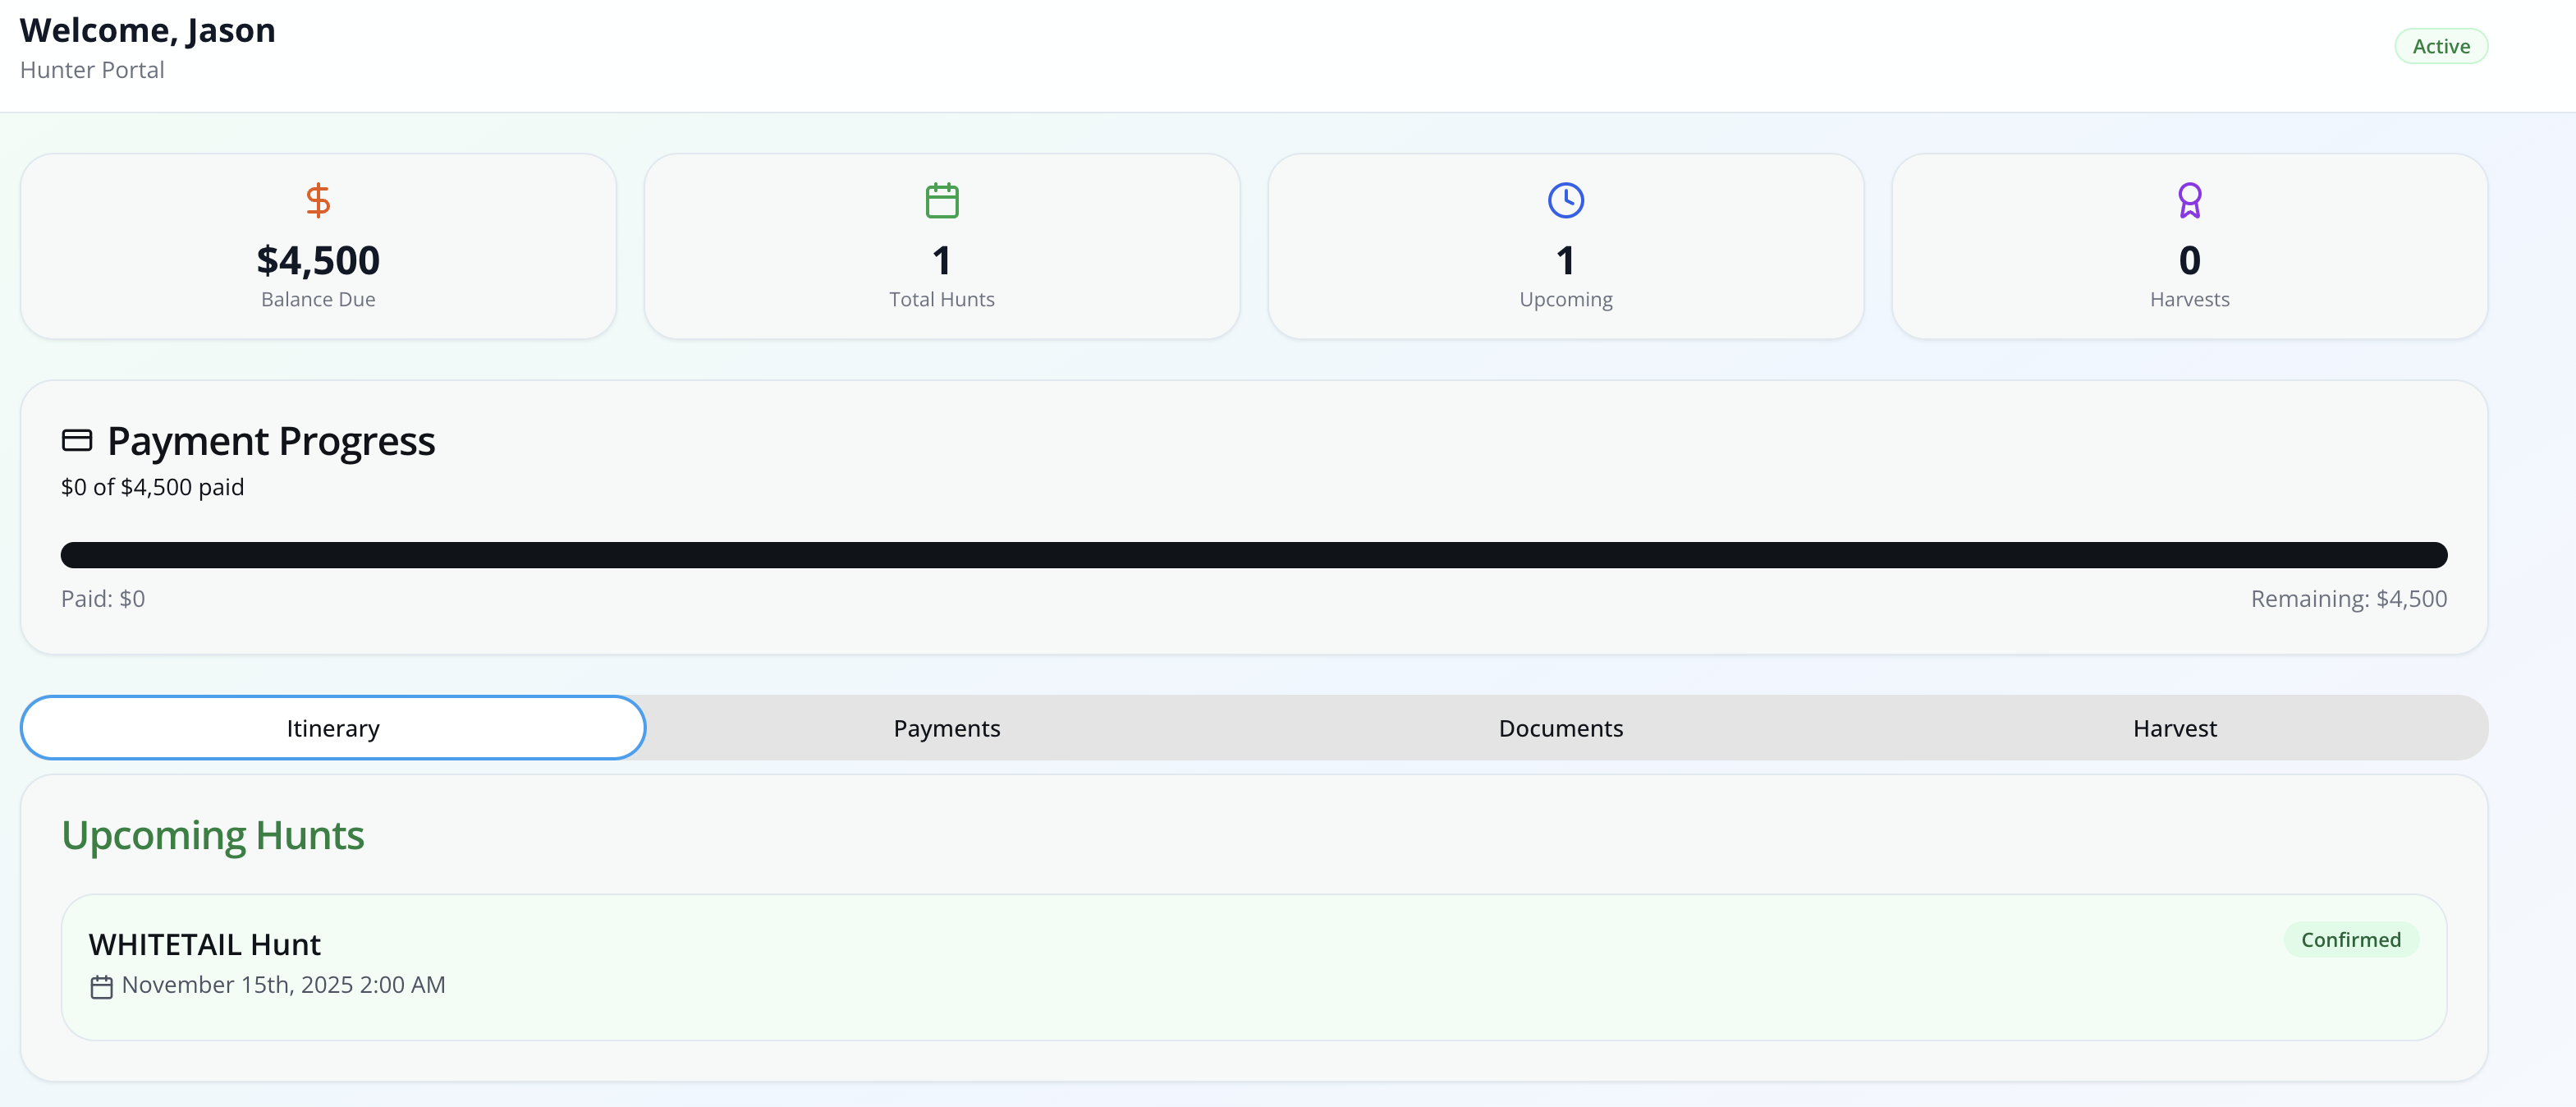Click the Upcoming stat label
The image size is (2576, 1107).
pyautogui.click(x=1566, y=300)
